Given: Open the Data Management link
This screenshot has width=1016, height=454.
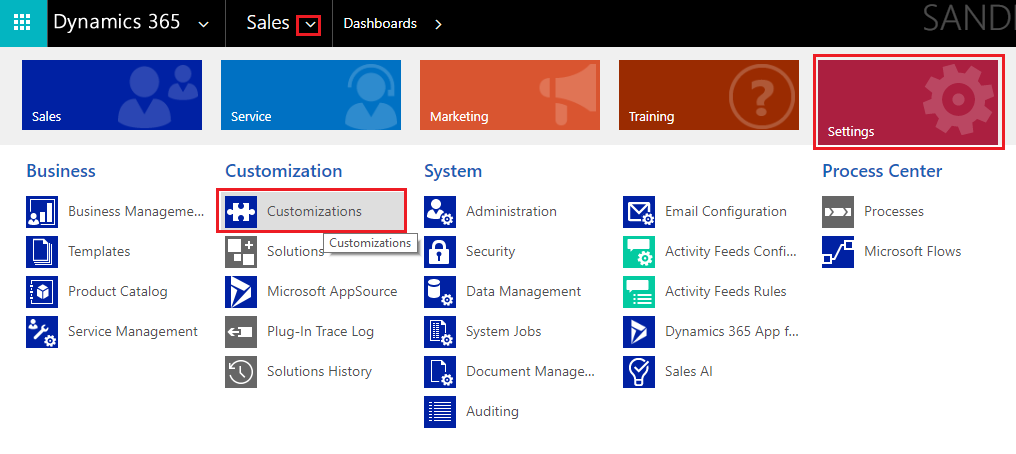Looking at the screenshot, I should point(524,292).
